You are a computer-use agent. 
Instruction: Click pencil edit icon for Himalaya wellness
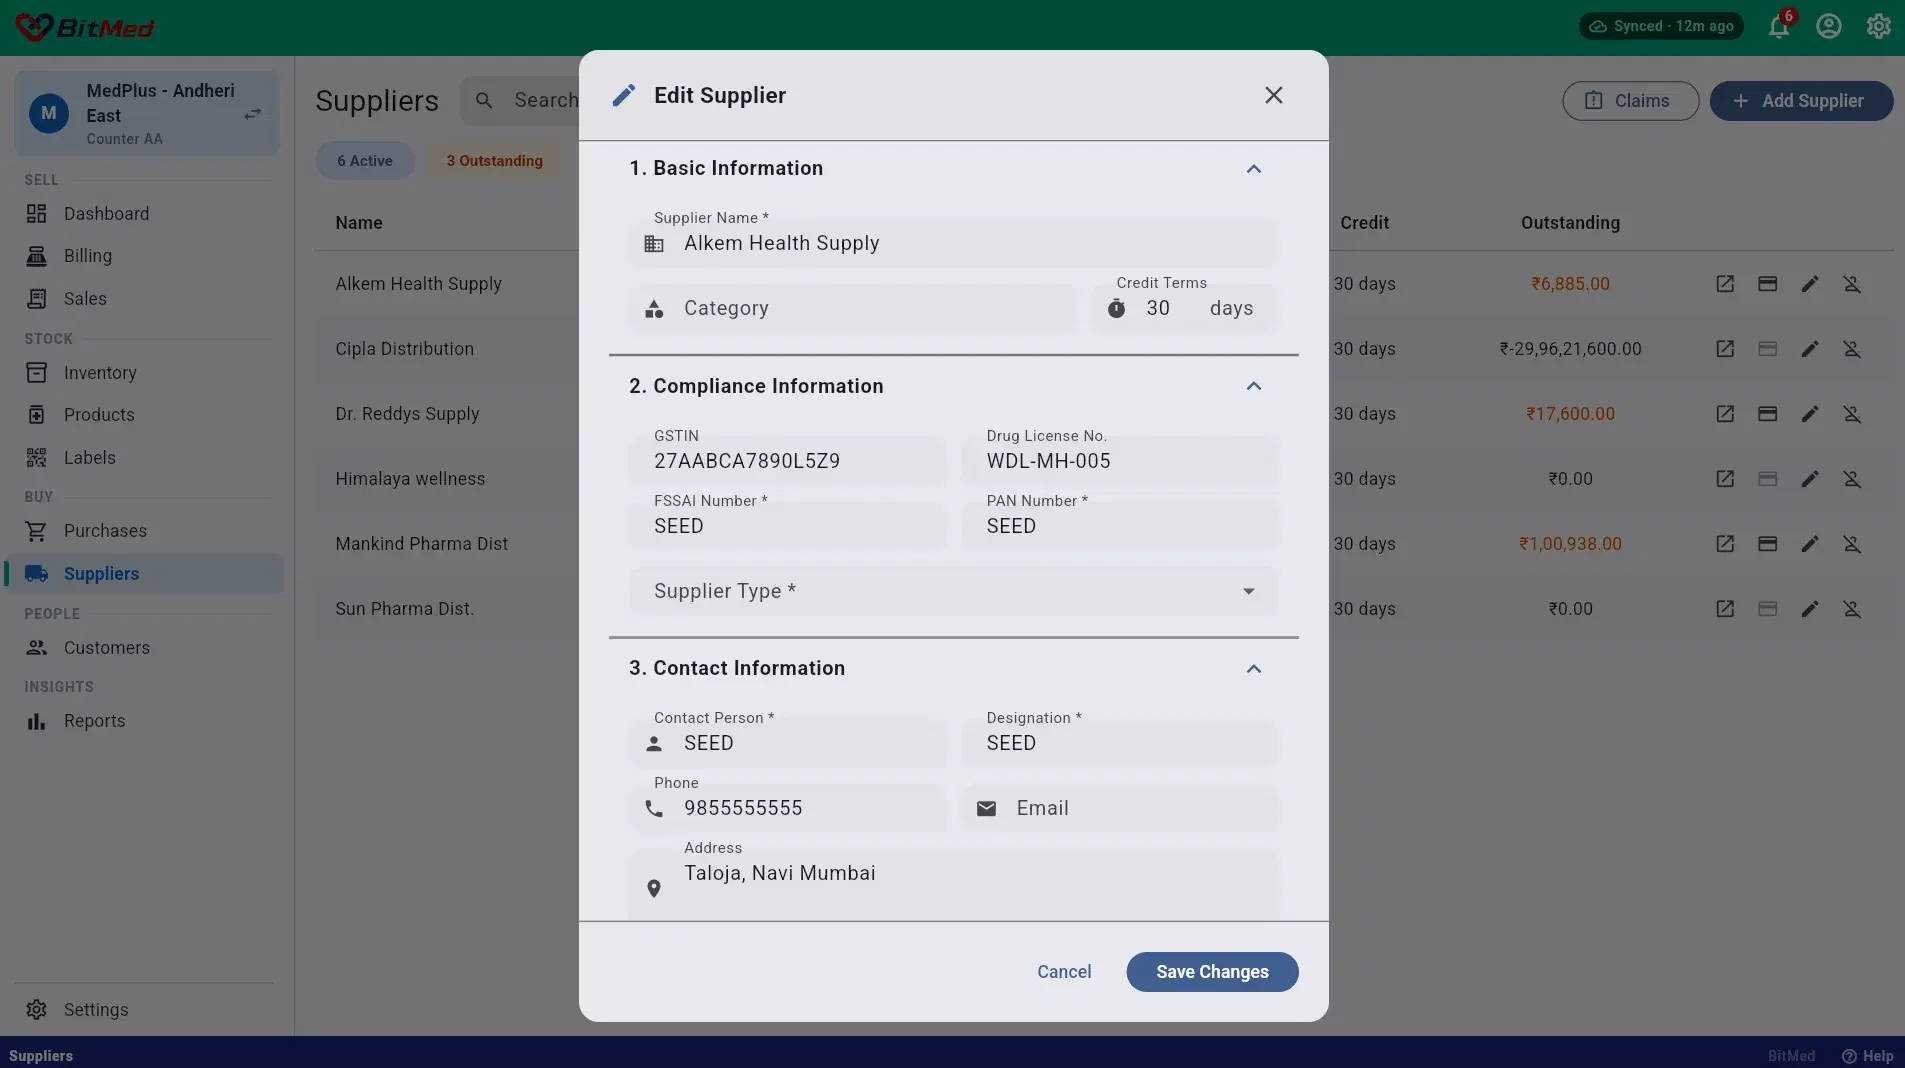coord(1810,479)
